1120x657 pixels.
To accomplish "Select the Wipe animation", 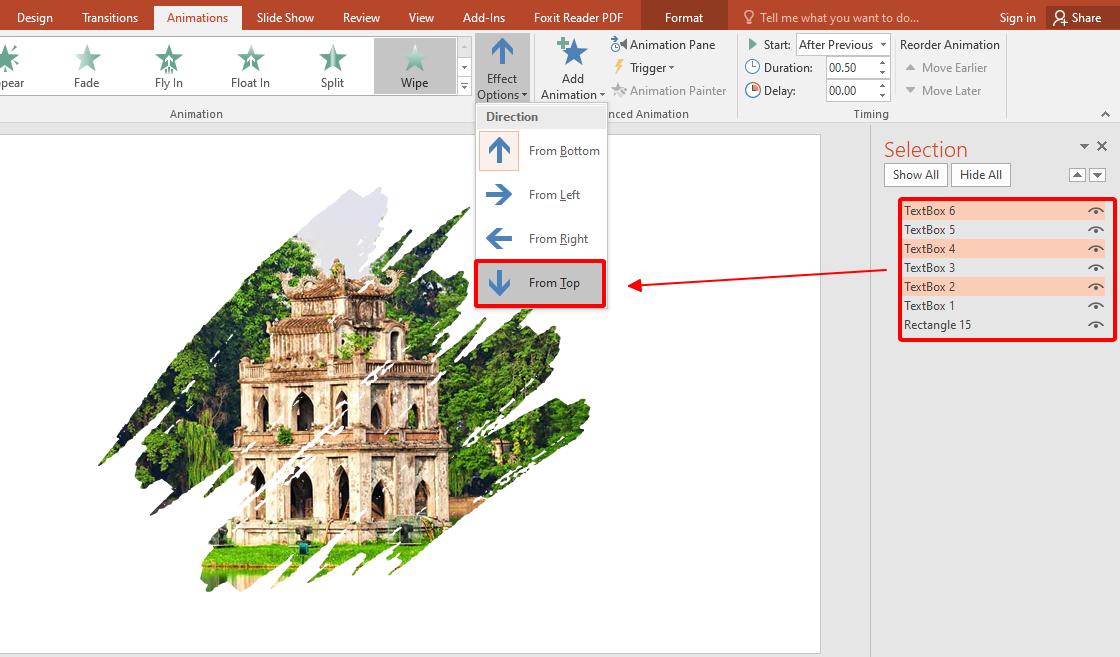I will (415, 65).
